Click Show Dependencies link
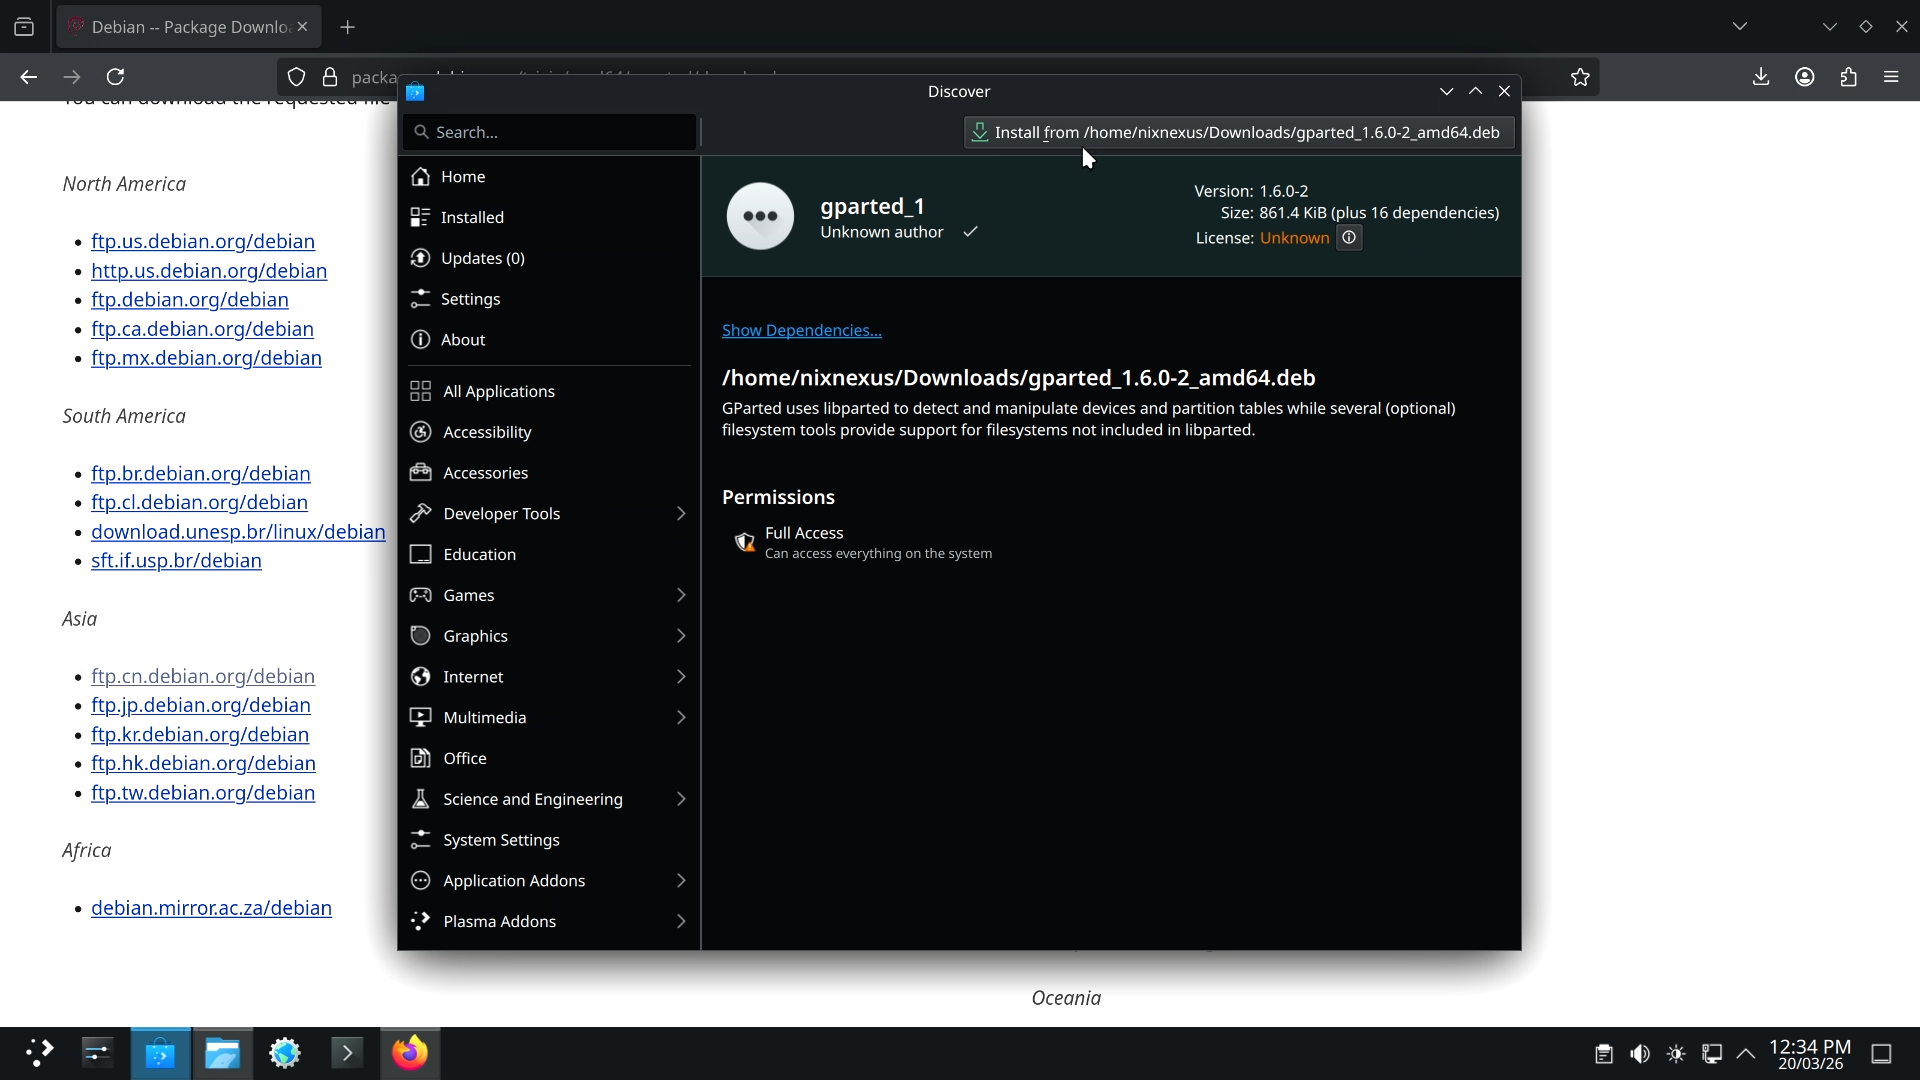 click(802, 330)
